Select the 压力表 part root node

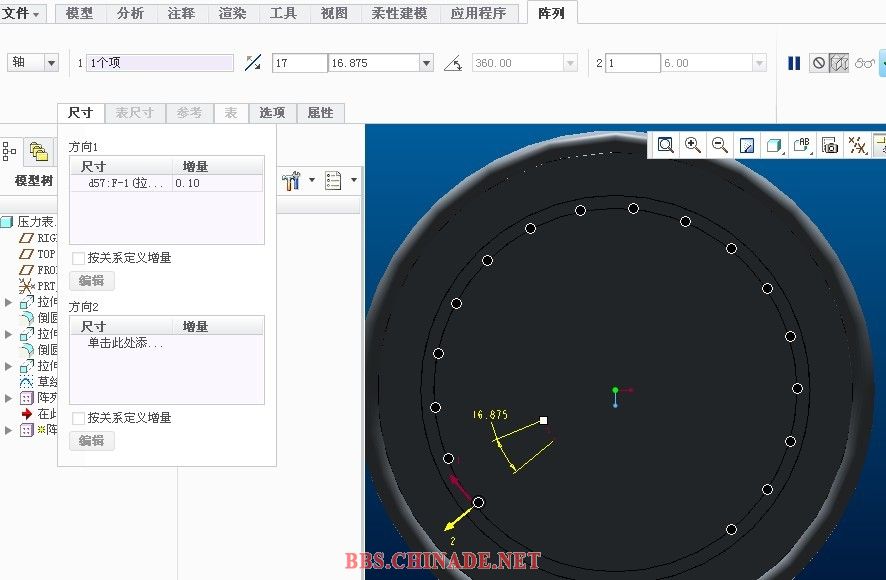[28, 222]
